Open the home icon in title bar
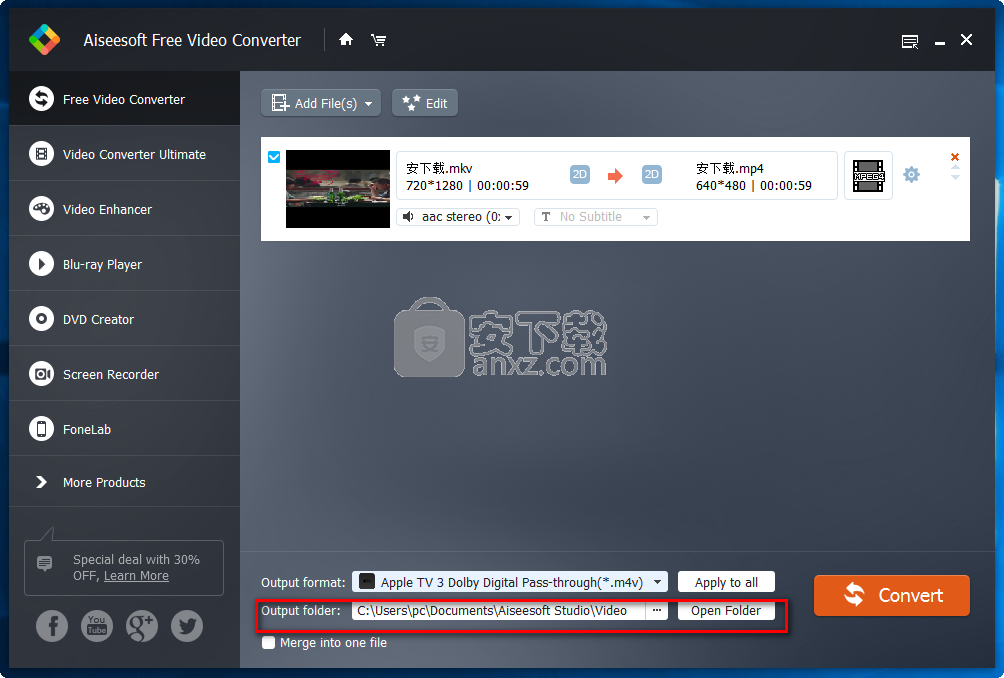Viewport: 1004px width, 678px height. click(346, 40)
